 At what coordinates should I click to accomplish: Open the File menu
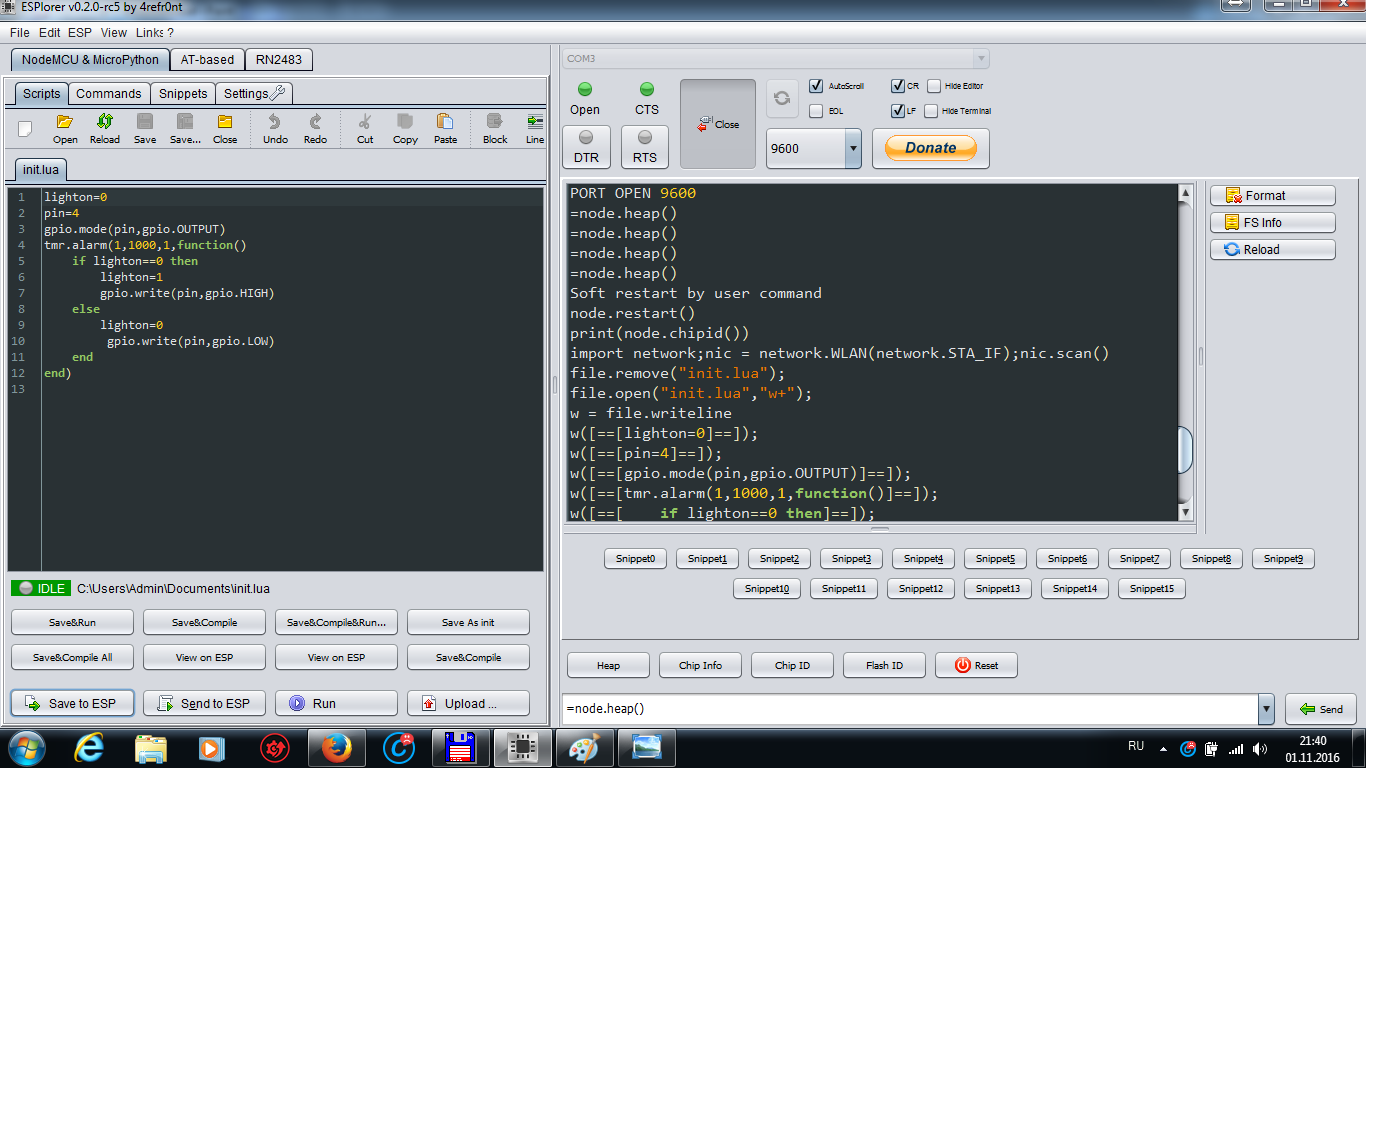tap(19, 33)
